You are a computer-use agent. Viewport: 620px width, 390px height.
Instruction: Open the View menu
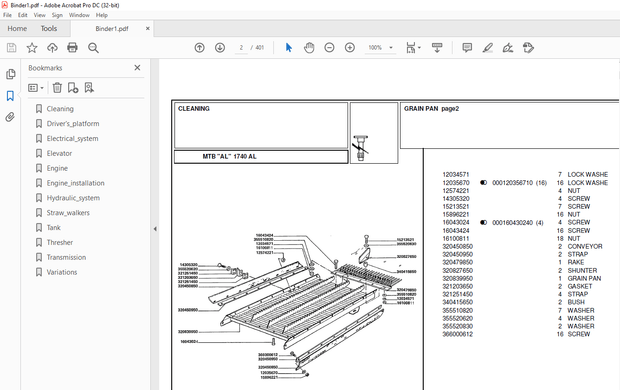click(40, 15)
